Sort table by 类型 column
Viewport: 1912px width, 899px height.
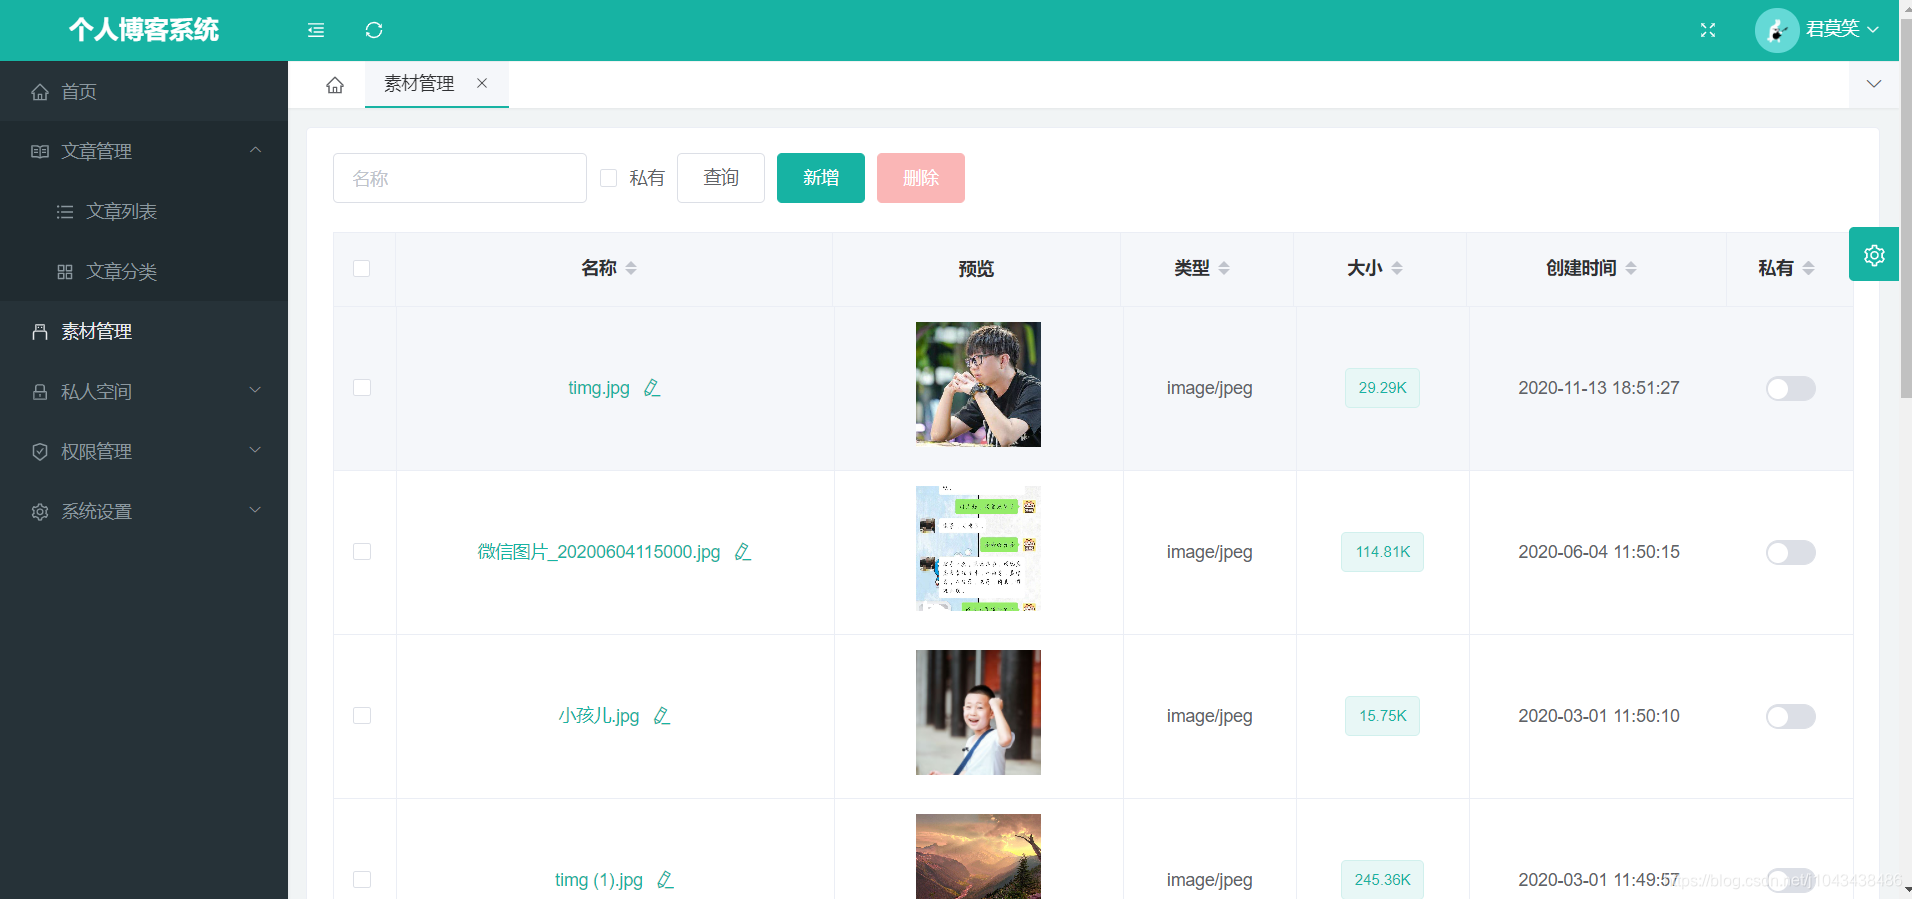(1224, 268)
